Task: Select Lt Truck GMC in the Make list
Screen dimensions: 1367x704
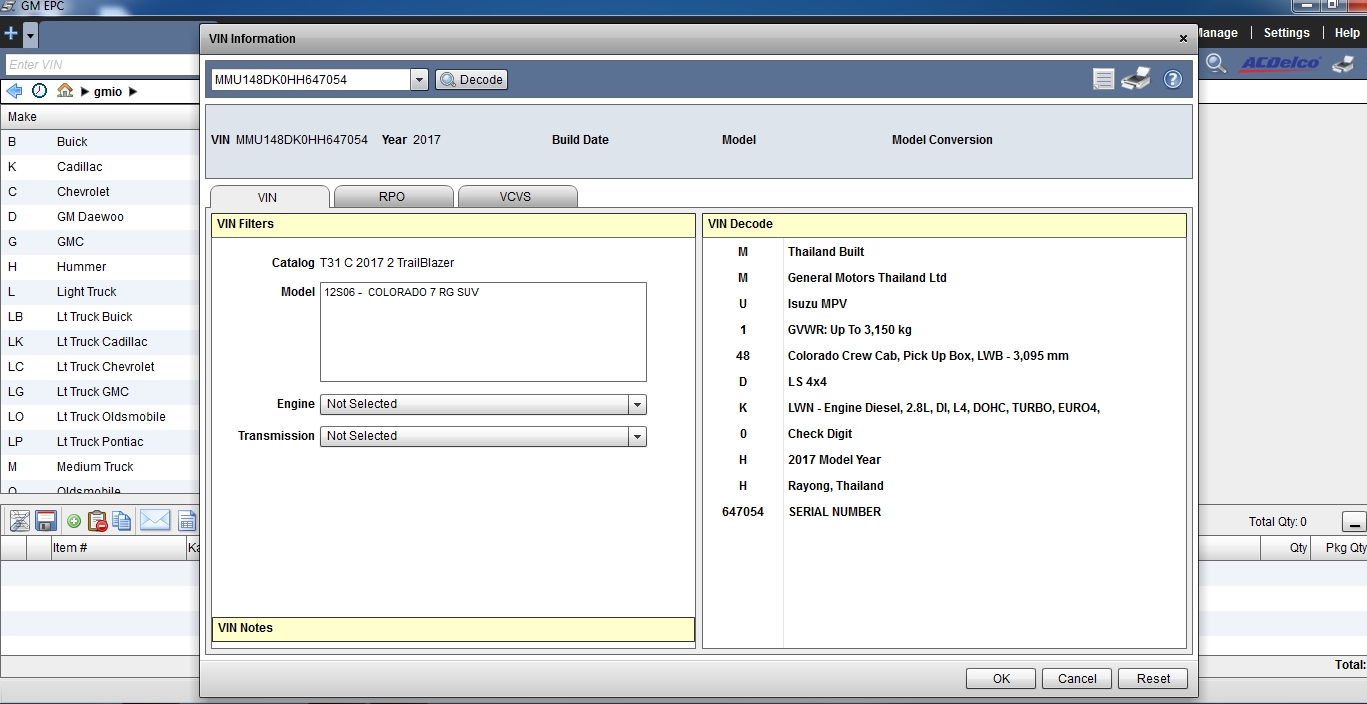Action: coord(100,392)
